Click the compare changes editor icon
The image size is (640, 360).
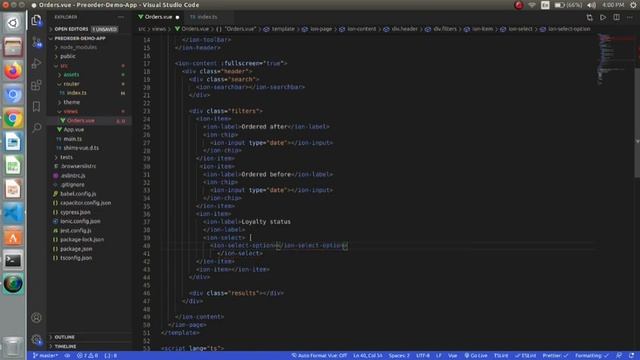(589, 17)
